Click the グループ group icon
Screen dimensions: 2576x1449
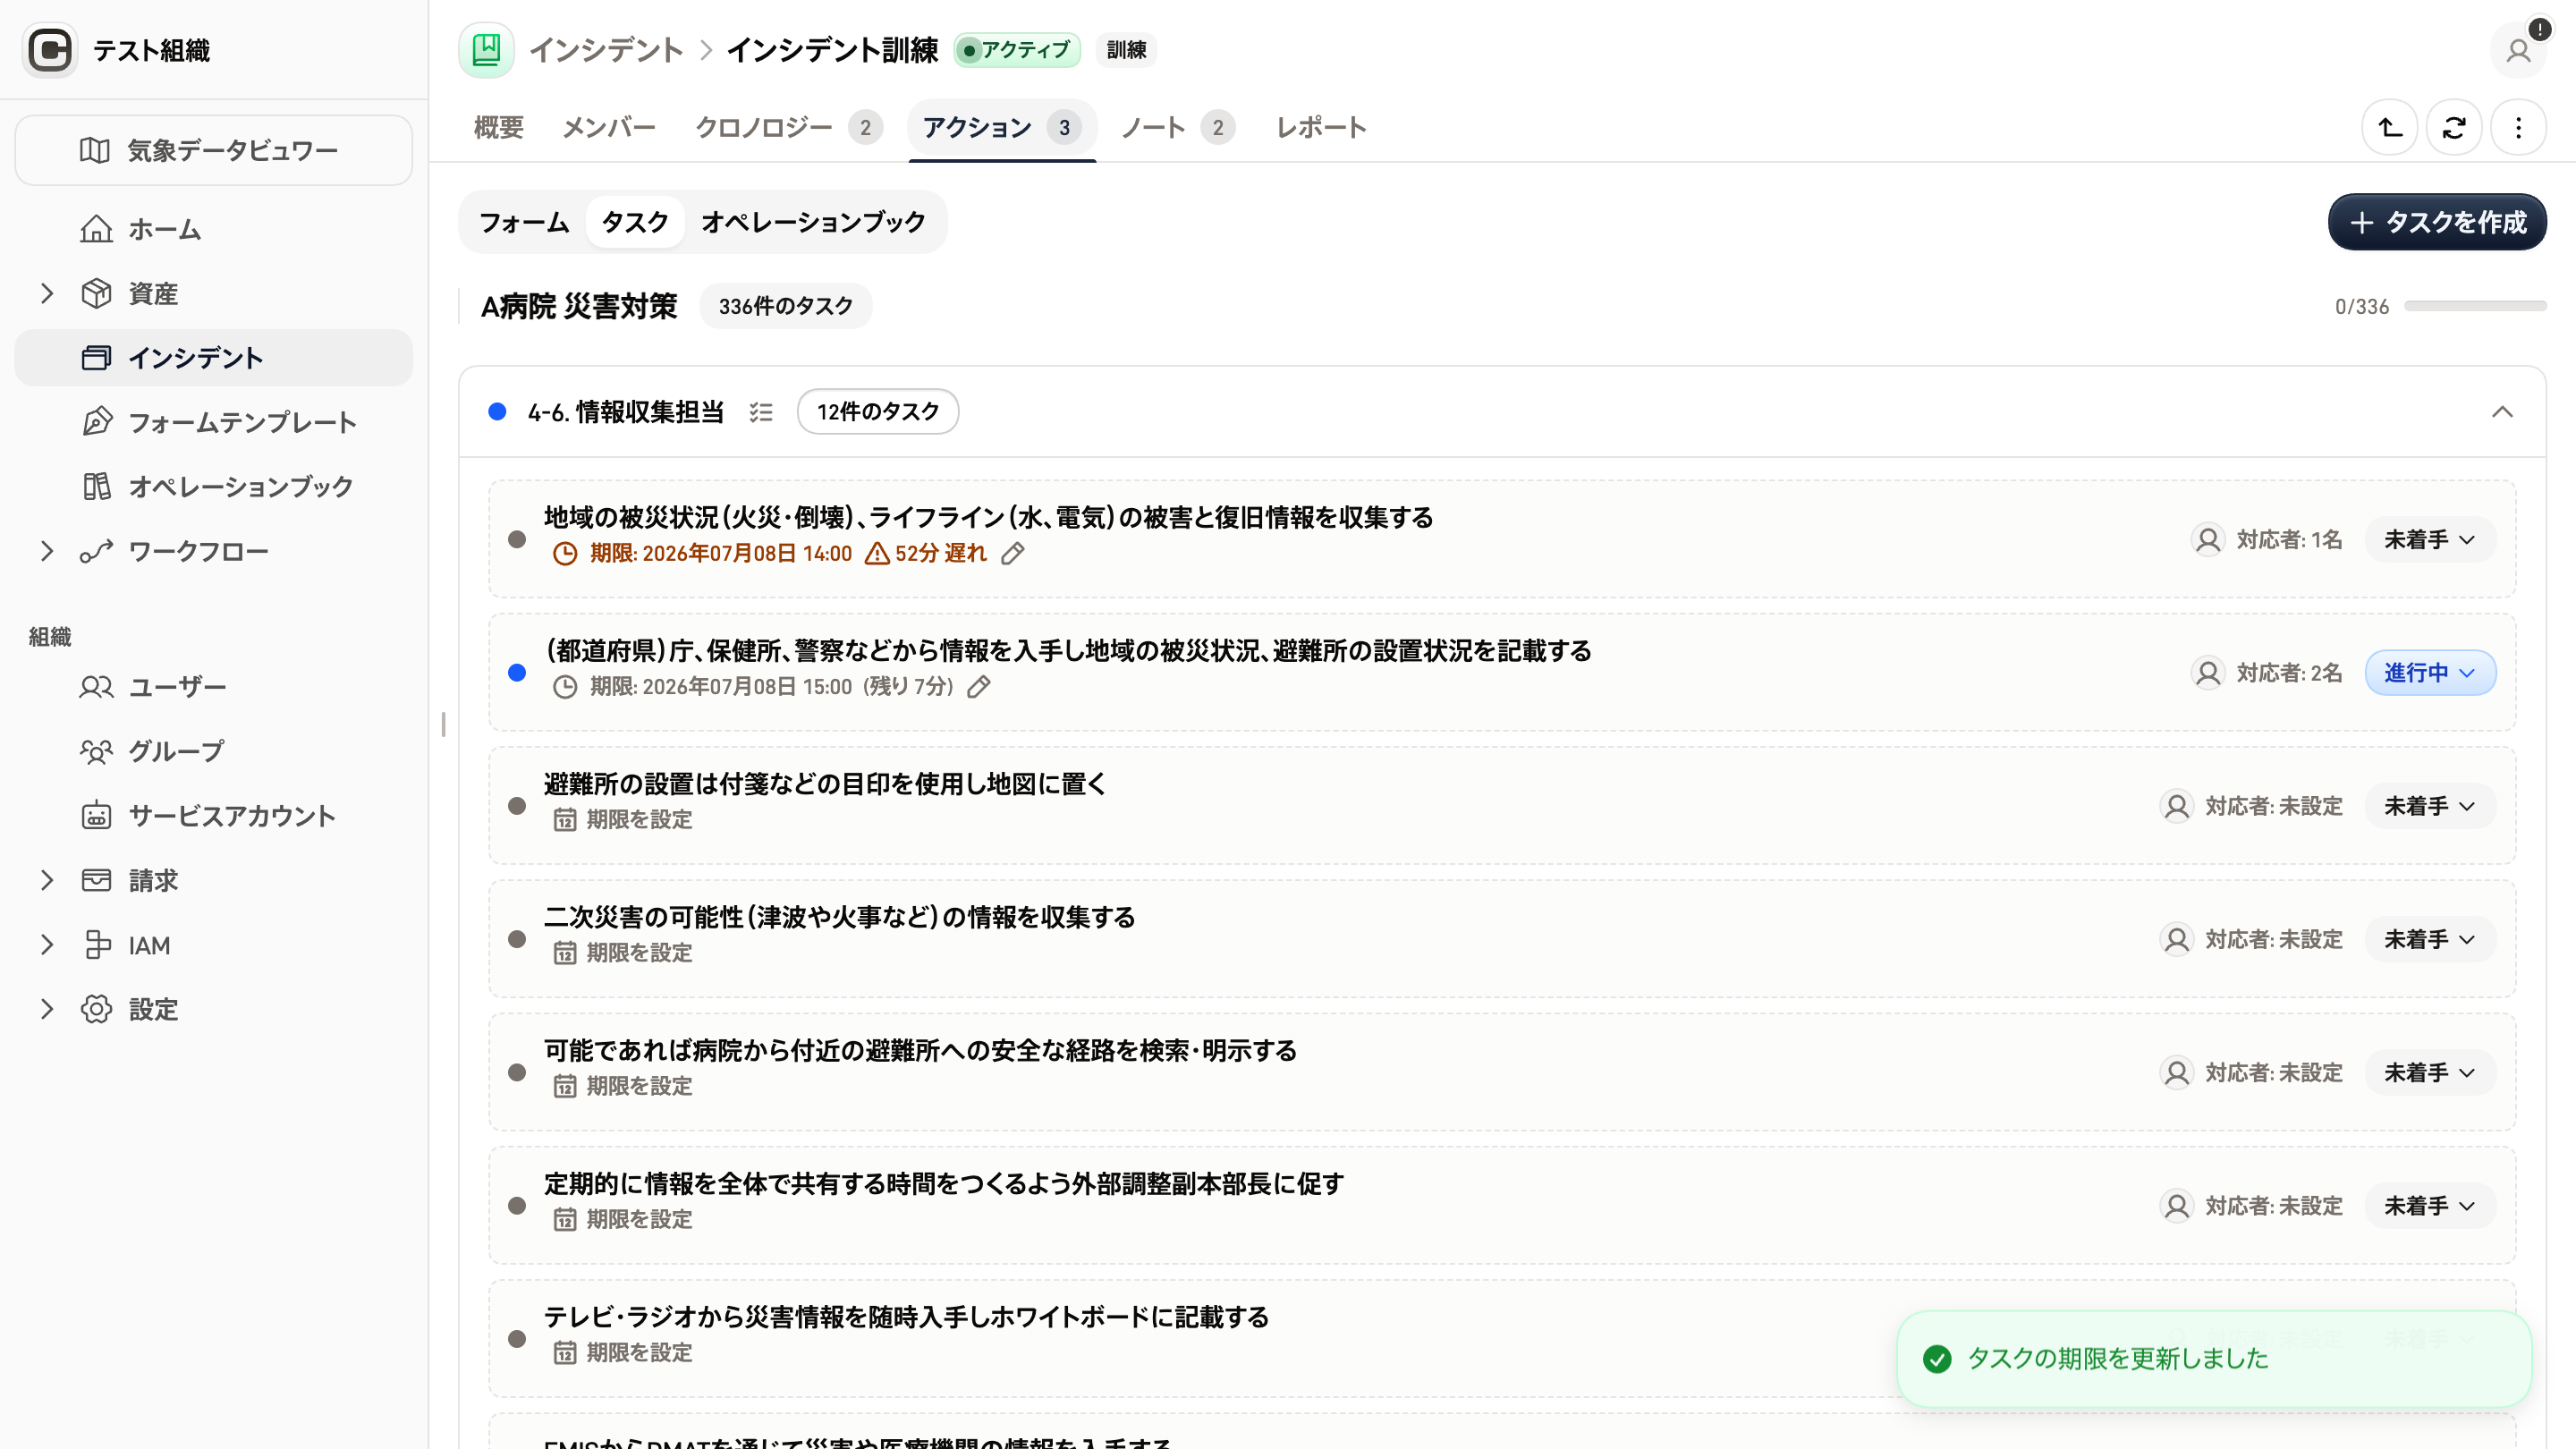(x=96, y=751)
